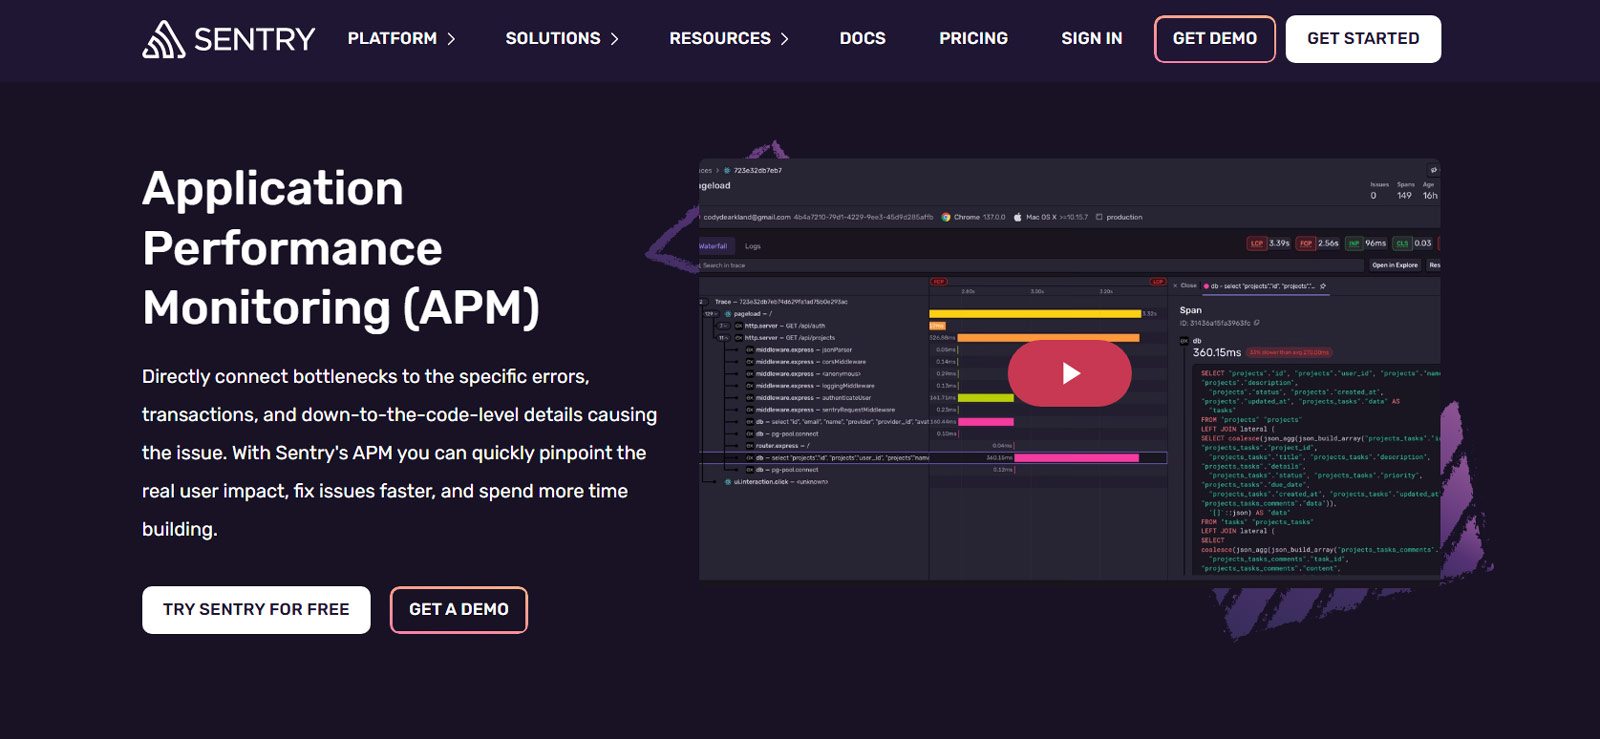Expand the Solutions chevron arrow

click(615, 39)
